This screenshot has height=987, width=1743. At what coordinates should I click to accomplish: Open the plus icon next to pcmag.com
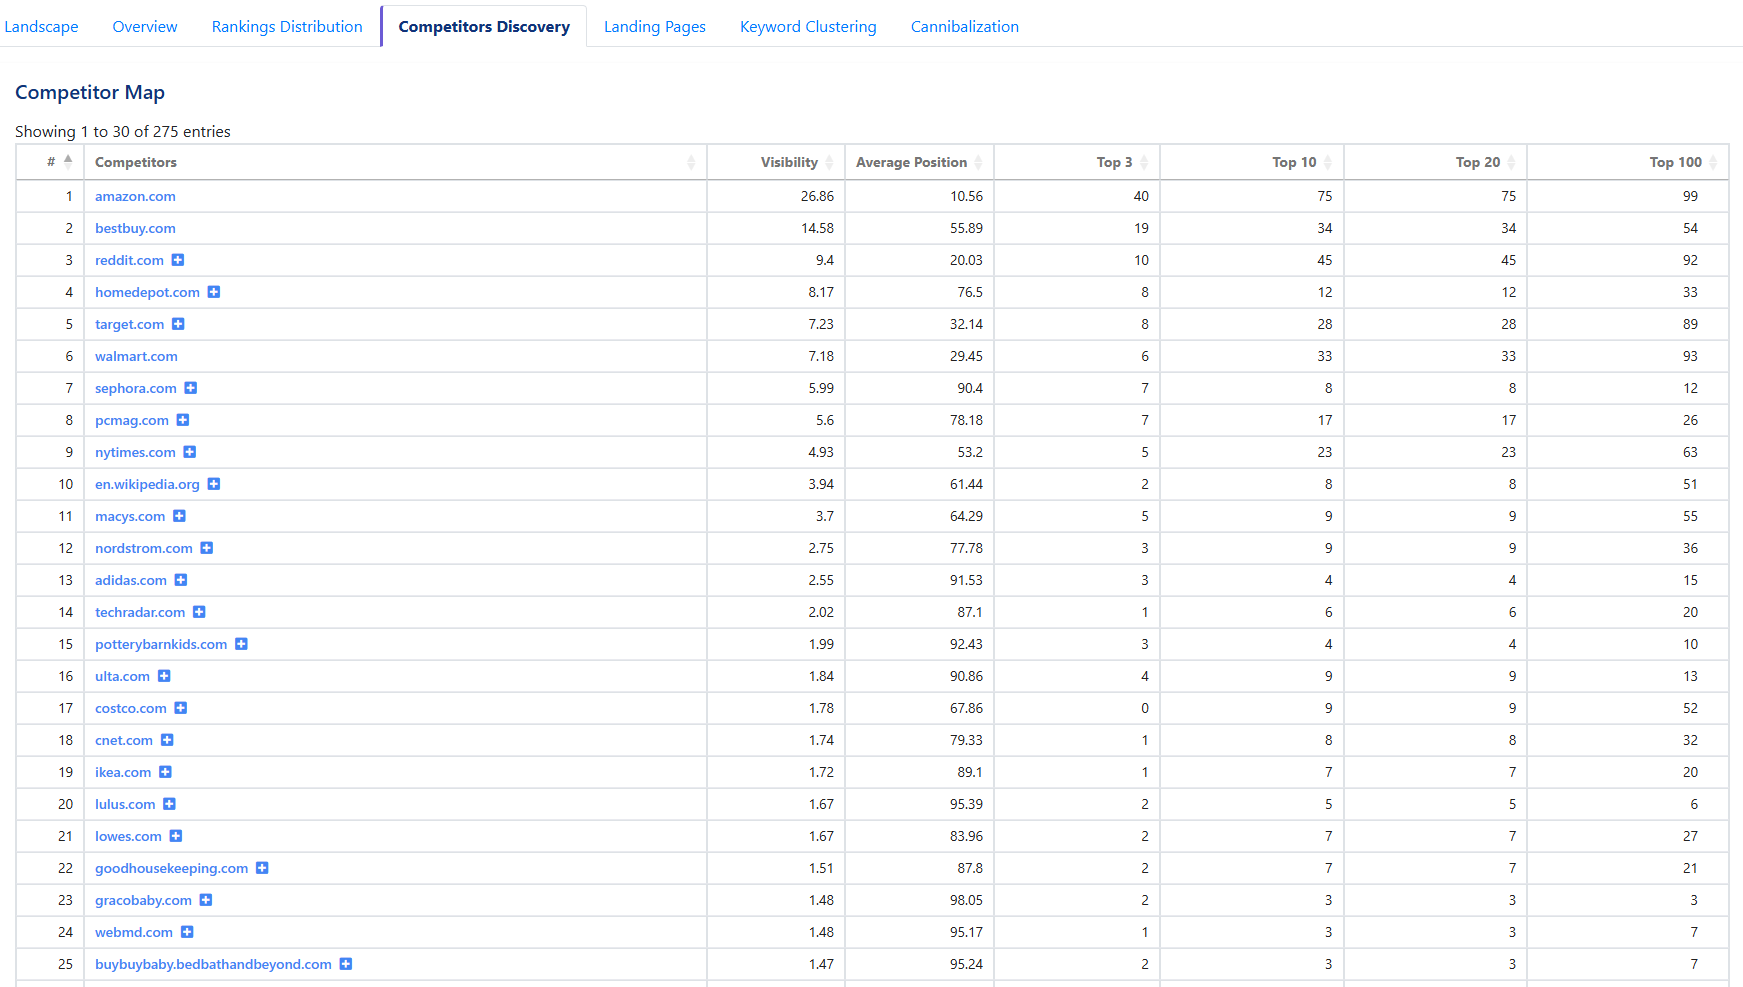coord(183,420)
